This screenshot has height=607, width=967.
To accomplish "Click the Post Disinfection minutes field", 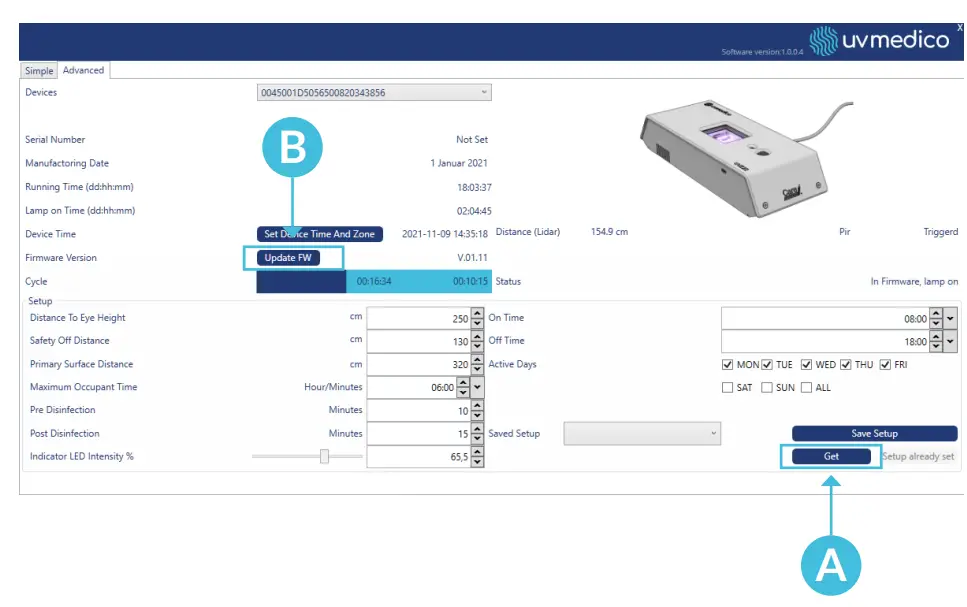I will pos(419,434).
